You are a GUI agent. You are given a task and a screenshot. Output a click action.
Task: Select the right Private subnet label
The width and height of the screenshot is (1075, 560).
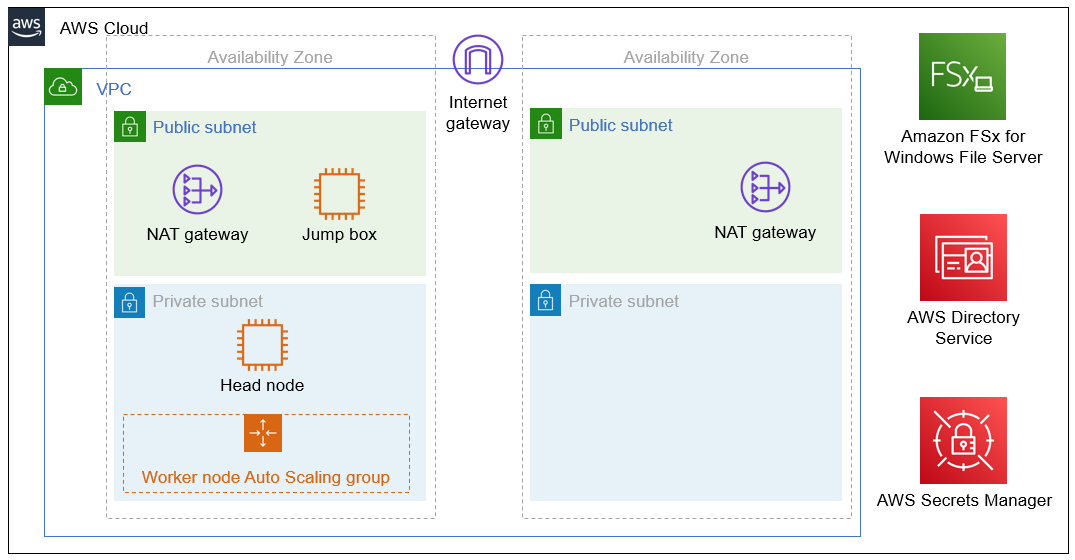coord(624,302)
